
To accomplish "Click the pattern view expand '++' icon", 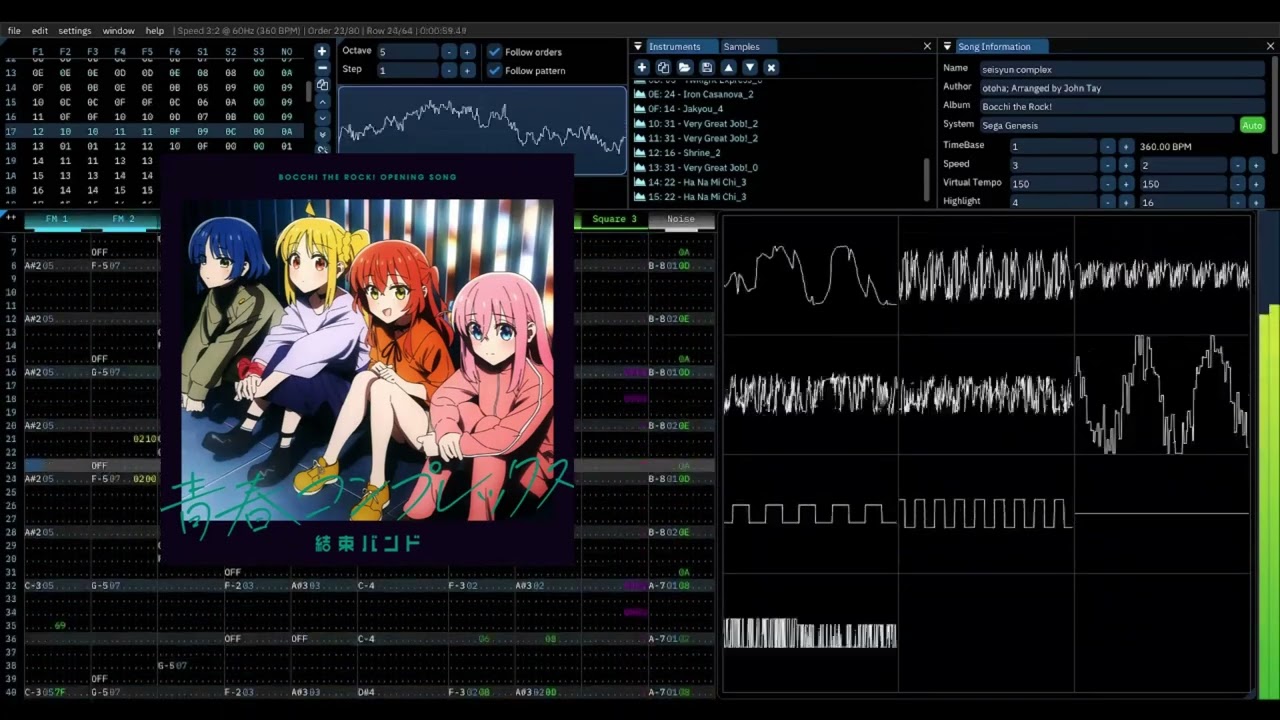I will 11,217.
